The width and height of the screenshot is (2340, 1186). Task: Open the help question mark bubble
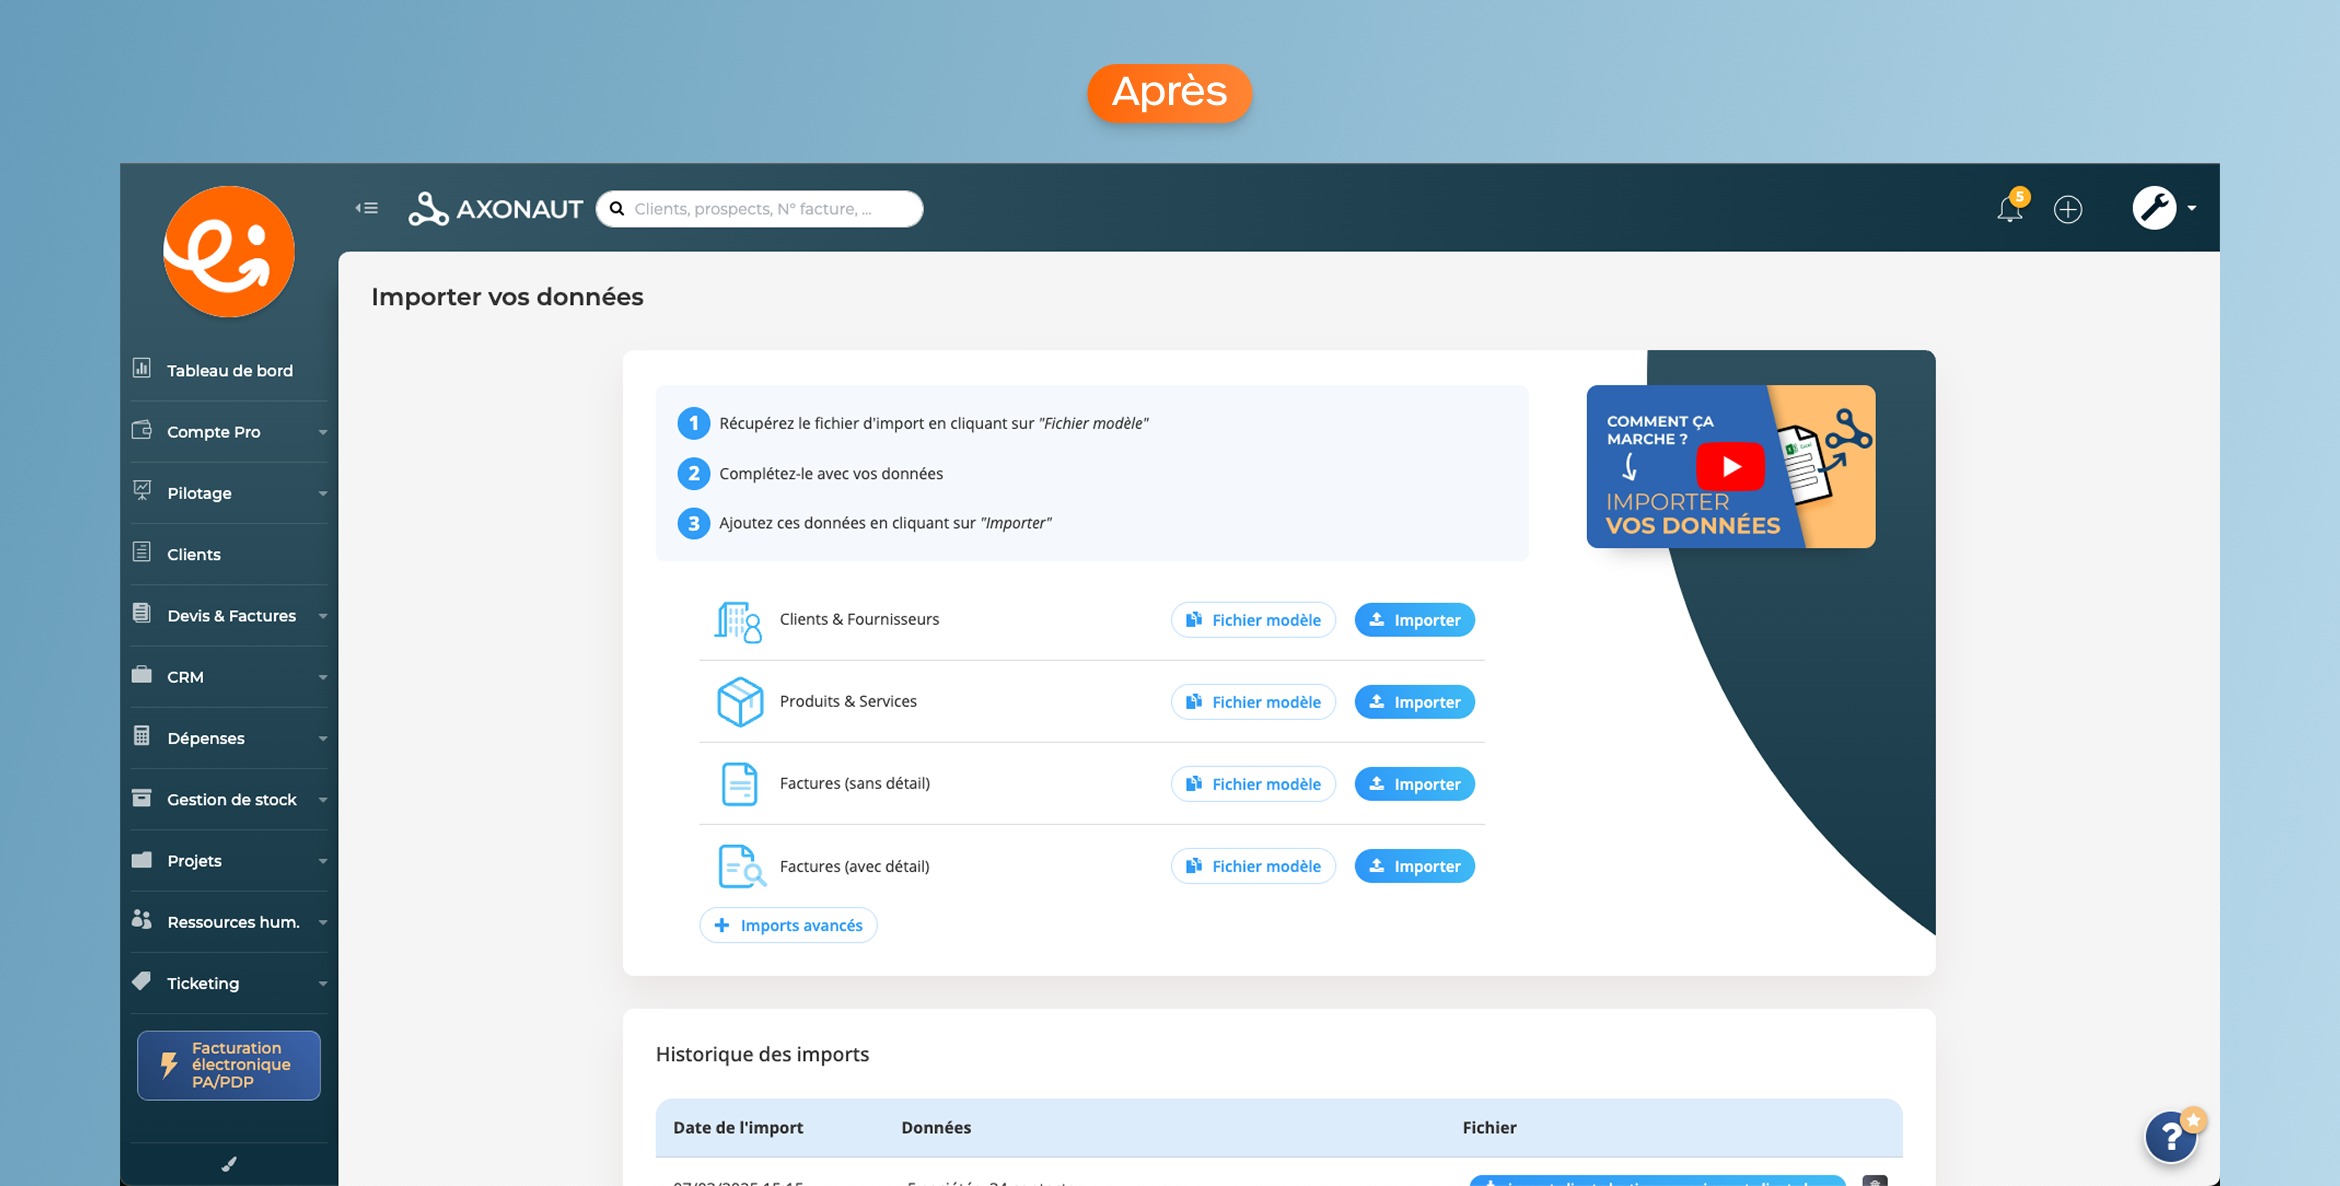(2171, 1137)
